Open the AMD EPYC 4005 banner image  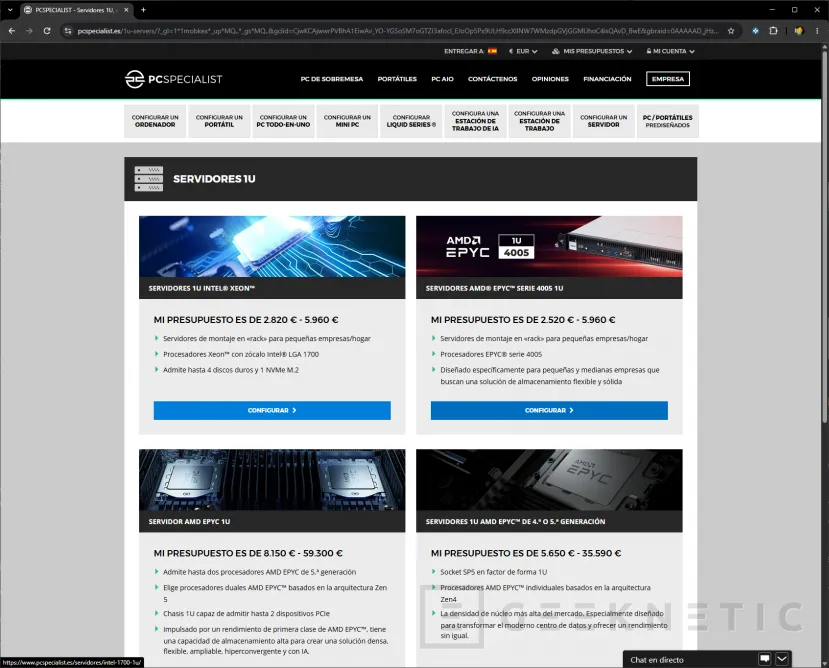[549, 246]
